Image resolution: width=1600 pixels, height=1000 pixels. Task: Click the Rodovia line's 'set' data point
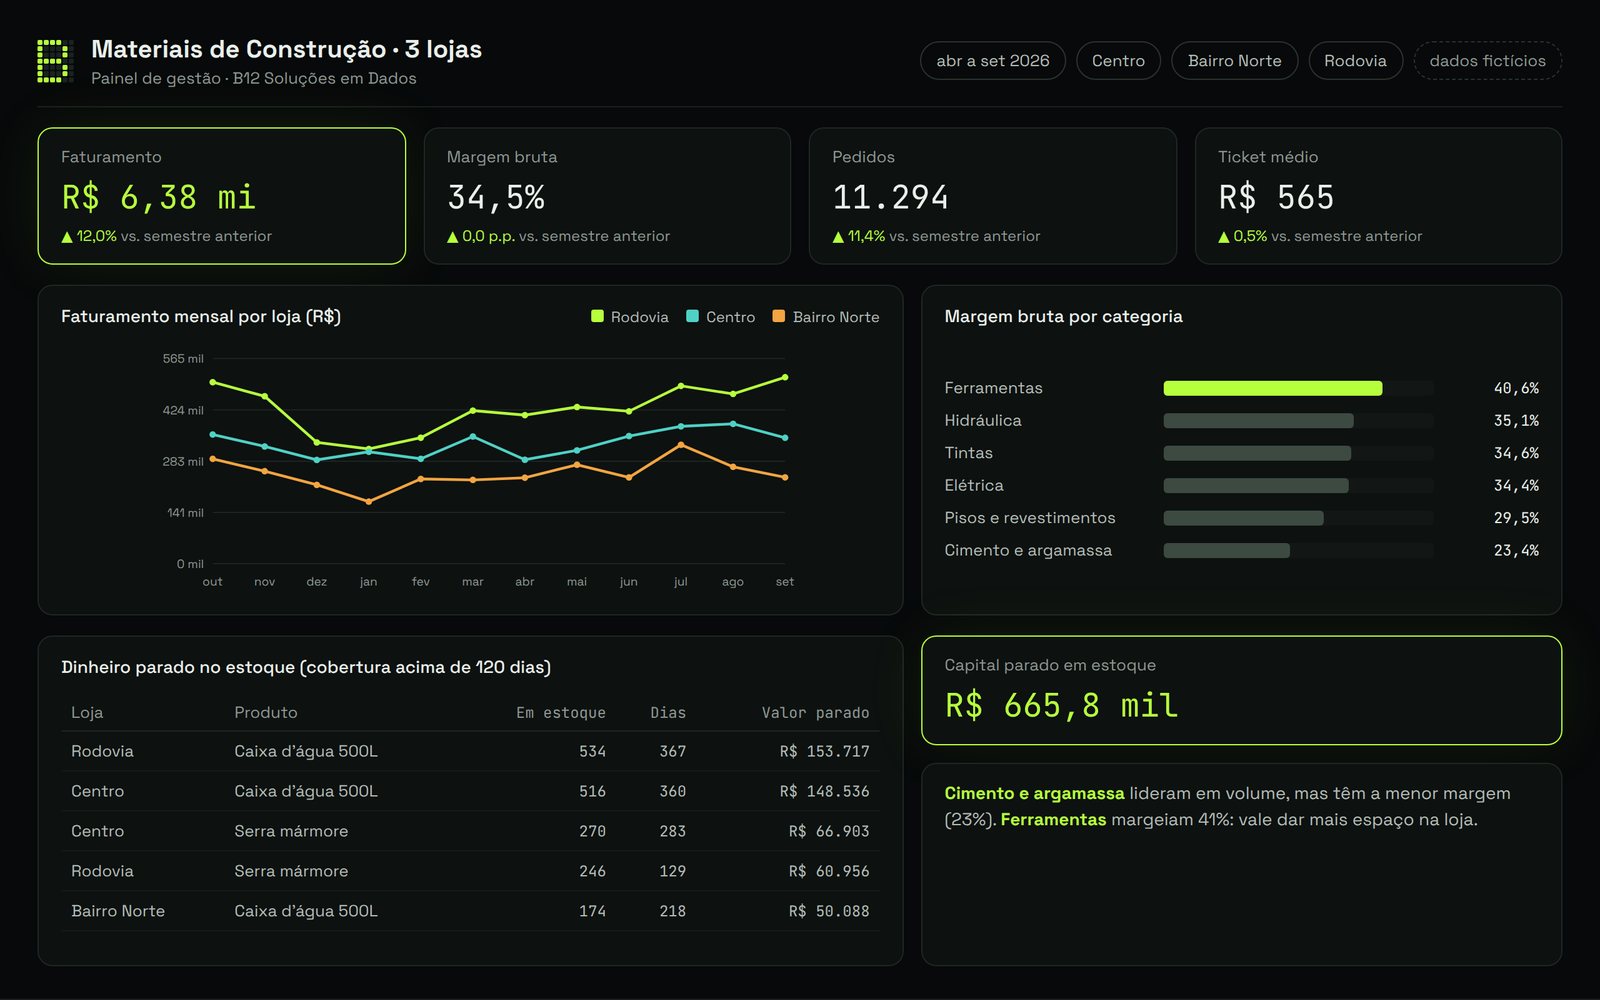tap(785, 377)
